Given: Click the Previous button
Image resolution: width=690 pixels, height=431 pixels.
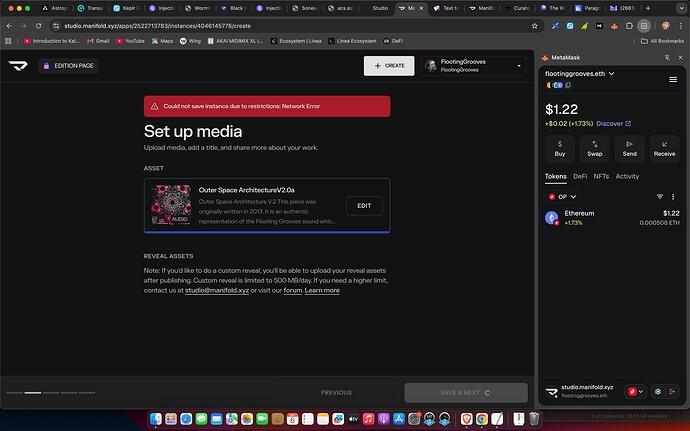Looking at the screenshot, I should tap(336, 393).
